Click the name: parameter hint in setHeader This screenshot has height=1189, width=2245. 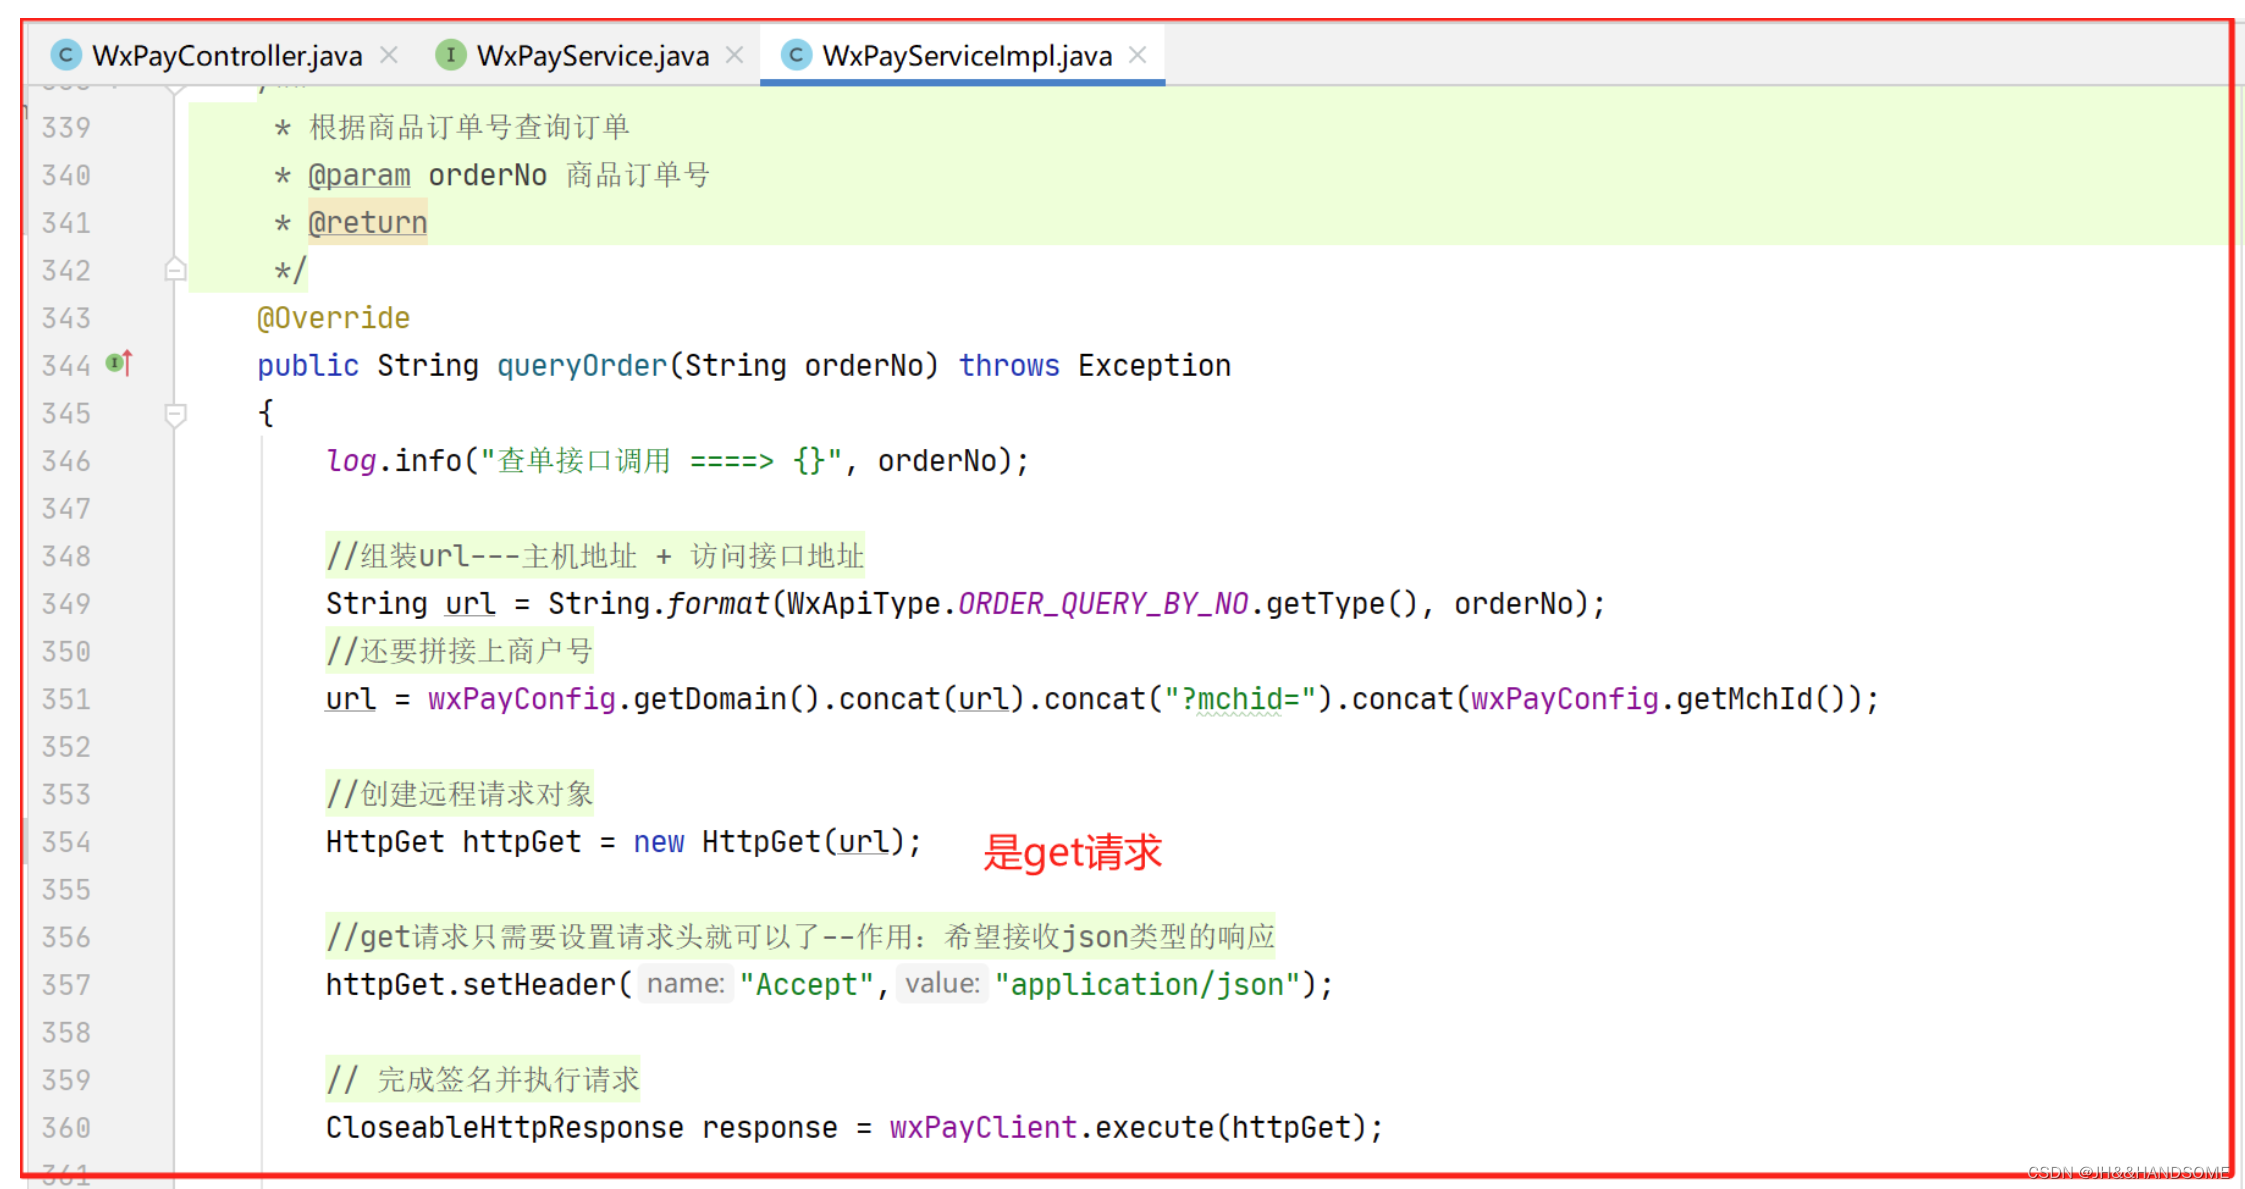click(686, 984)
